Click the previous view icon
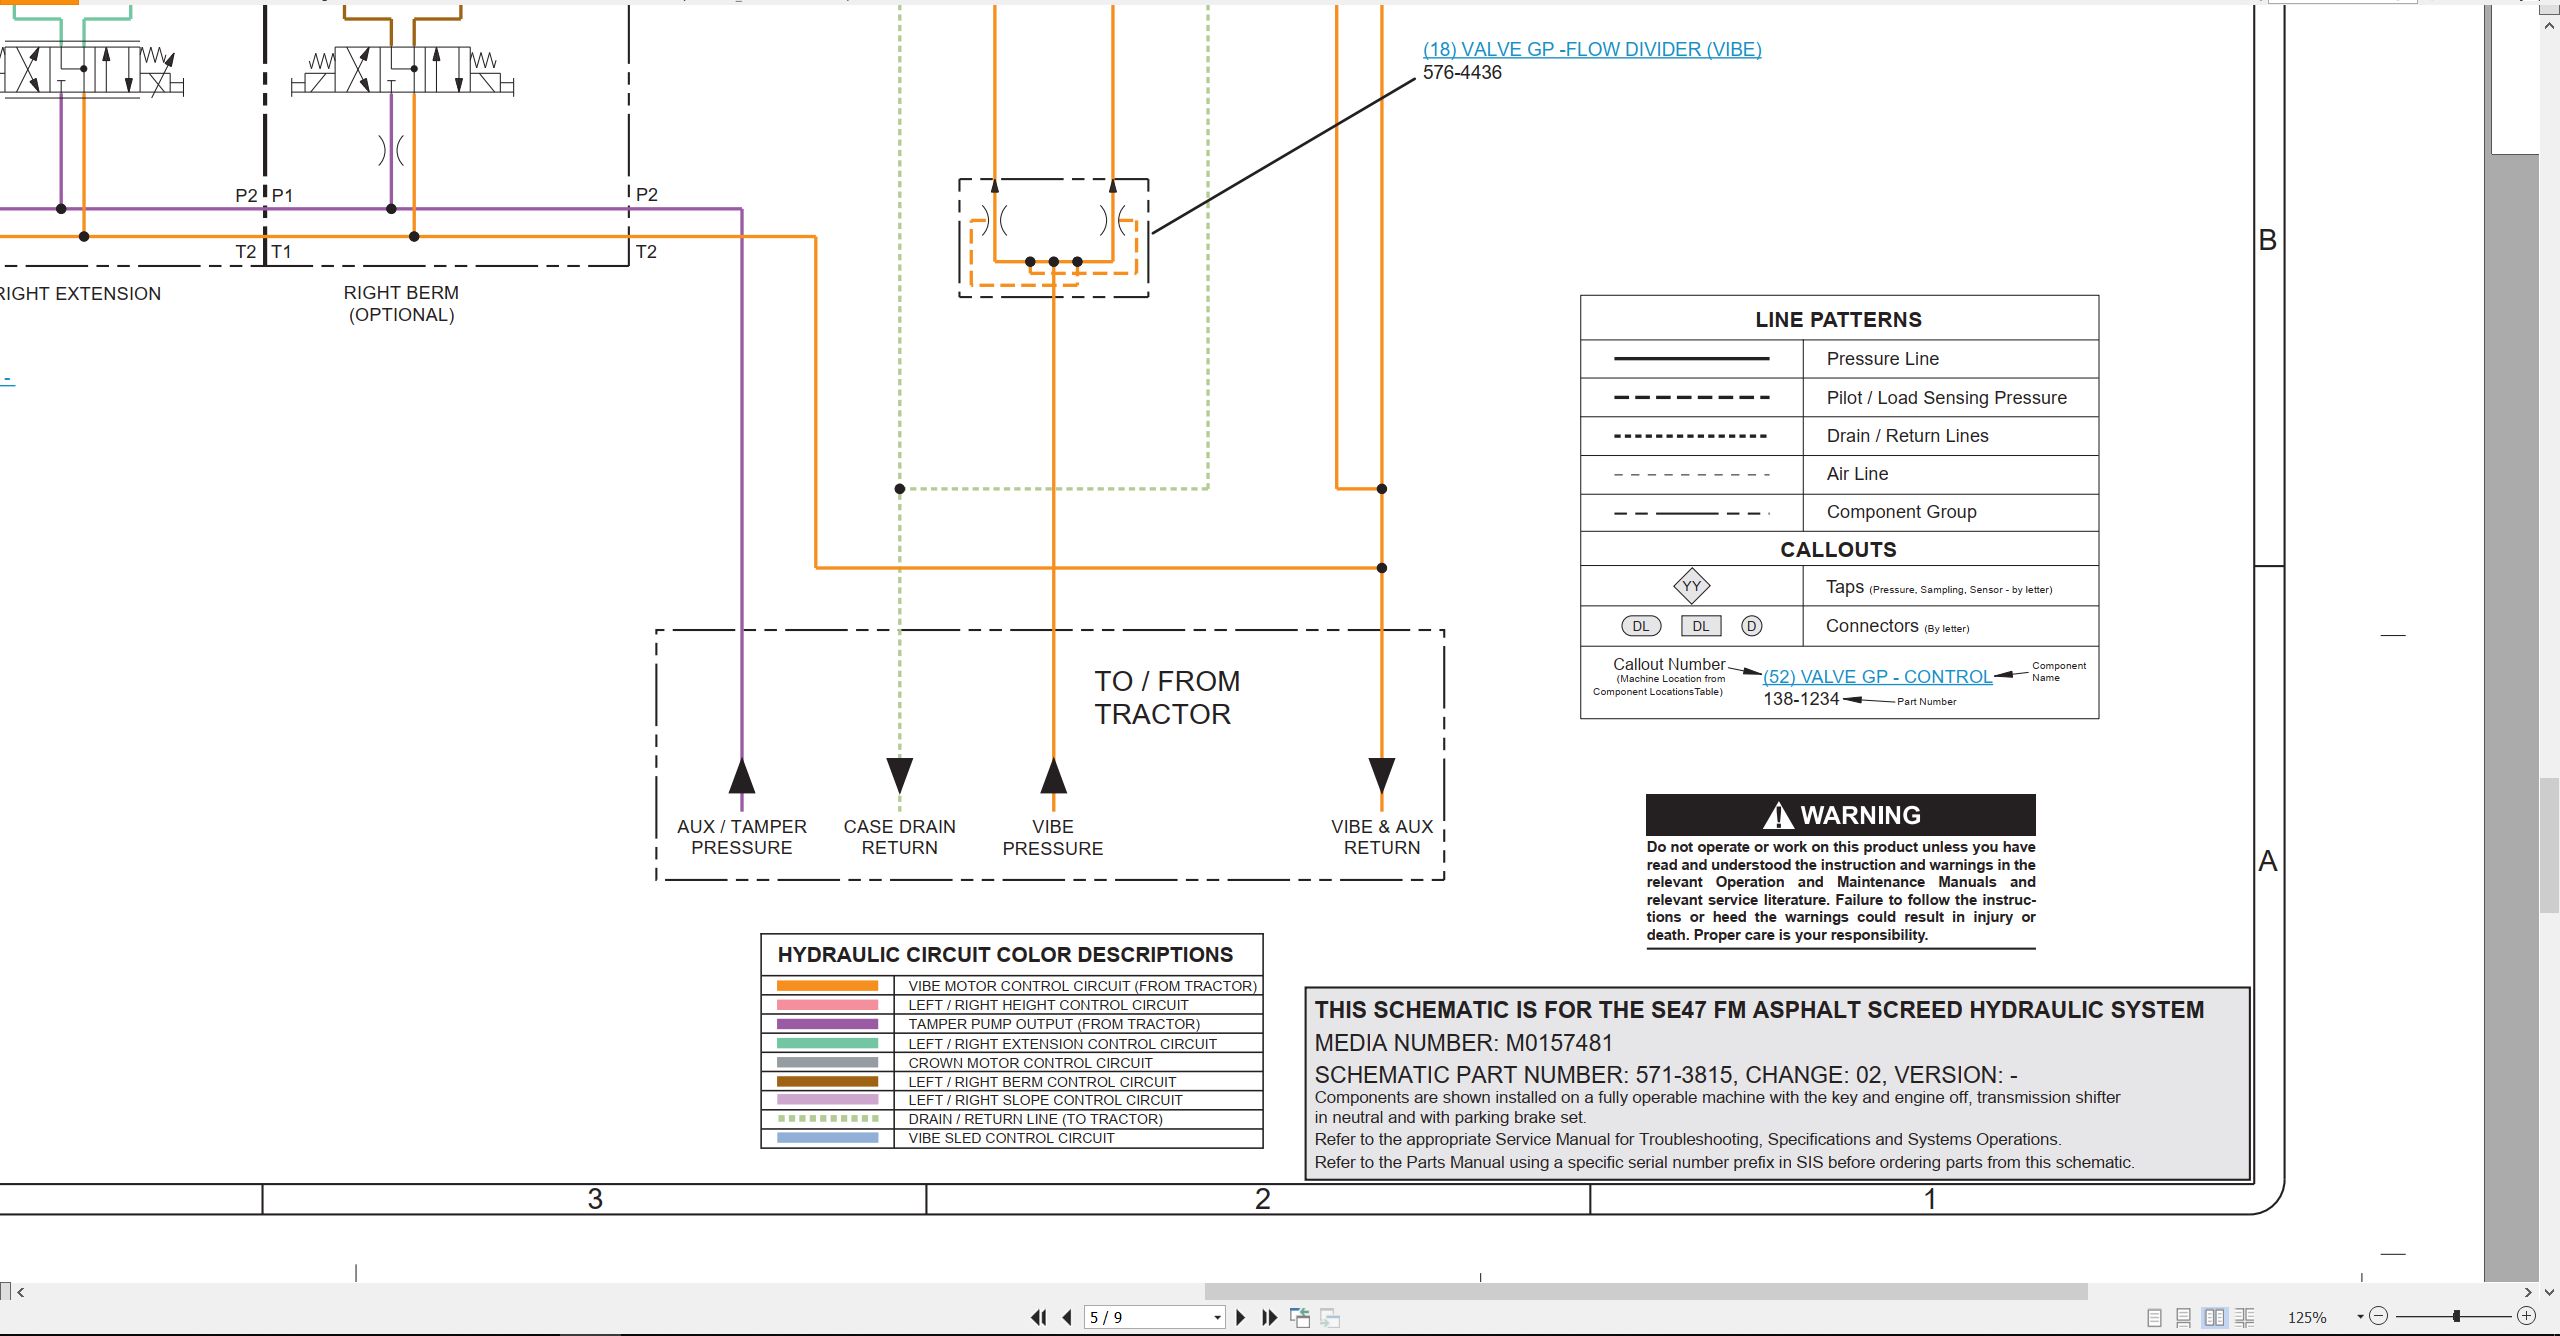 pos(1300,1318)
